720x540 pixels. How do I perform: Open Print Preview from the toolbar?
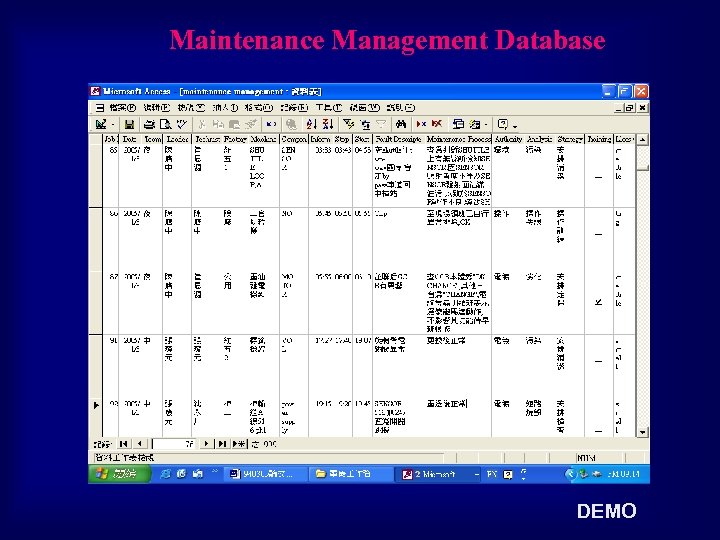click(x=165, y=124)
